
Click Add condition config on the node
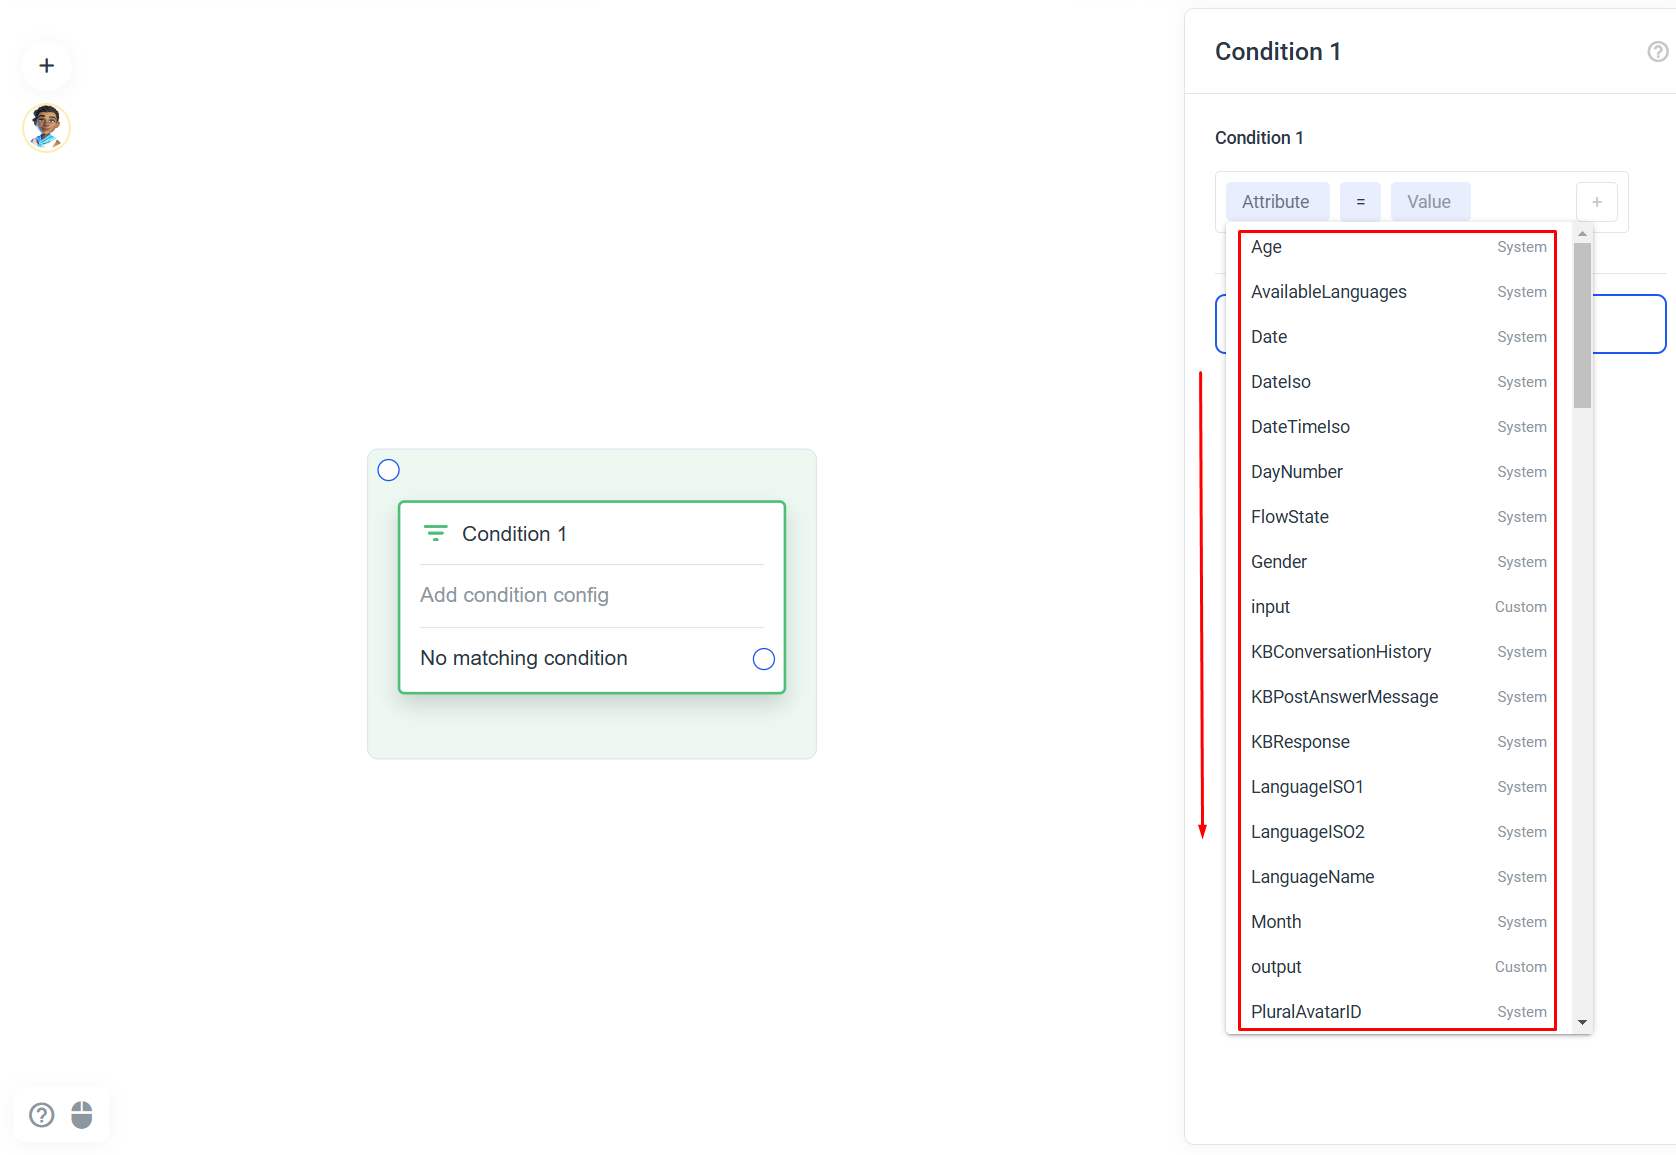514,595
